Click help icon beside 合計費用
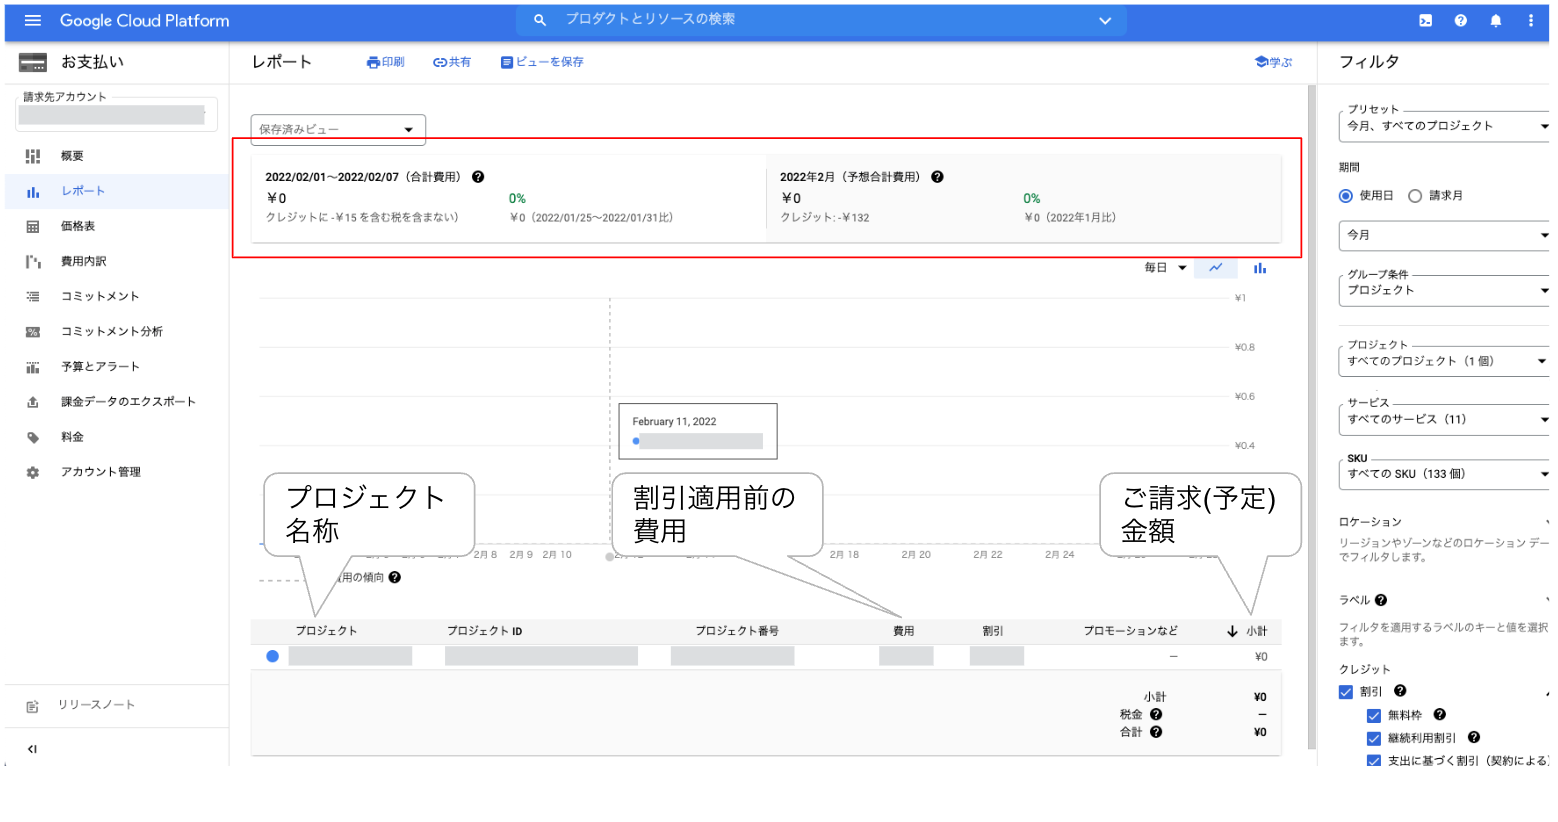This screenshot has height=822, width=1558. [478, 177]
